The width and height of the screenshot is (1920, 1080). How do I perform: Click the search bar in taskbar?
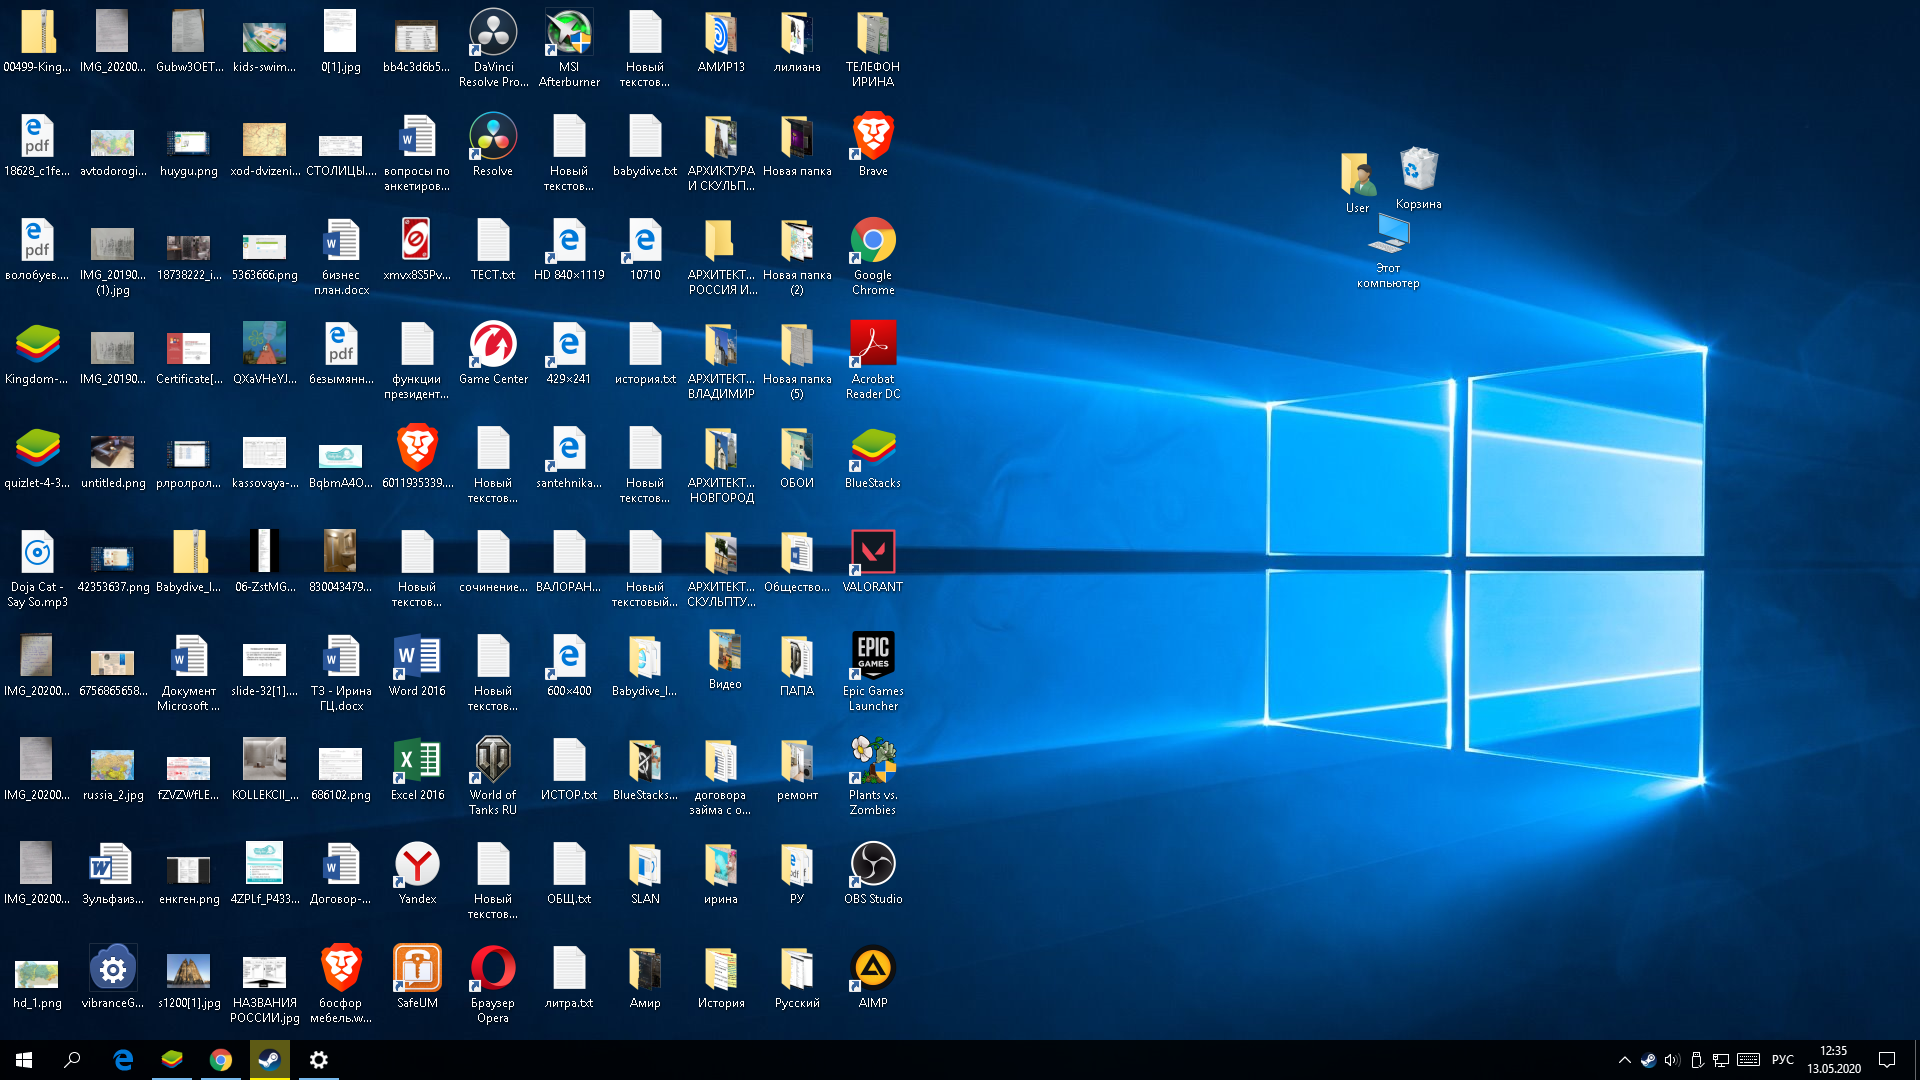pos(71,1060)
